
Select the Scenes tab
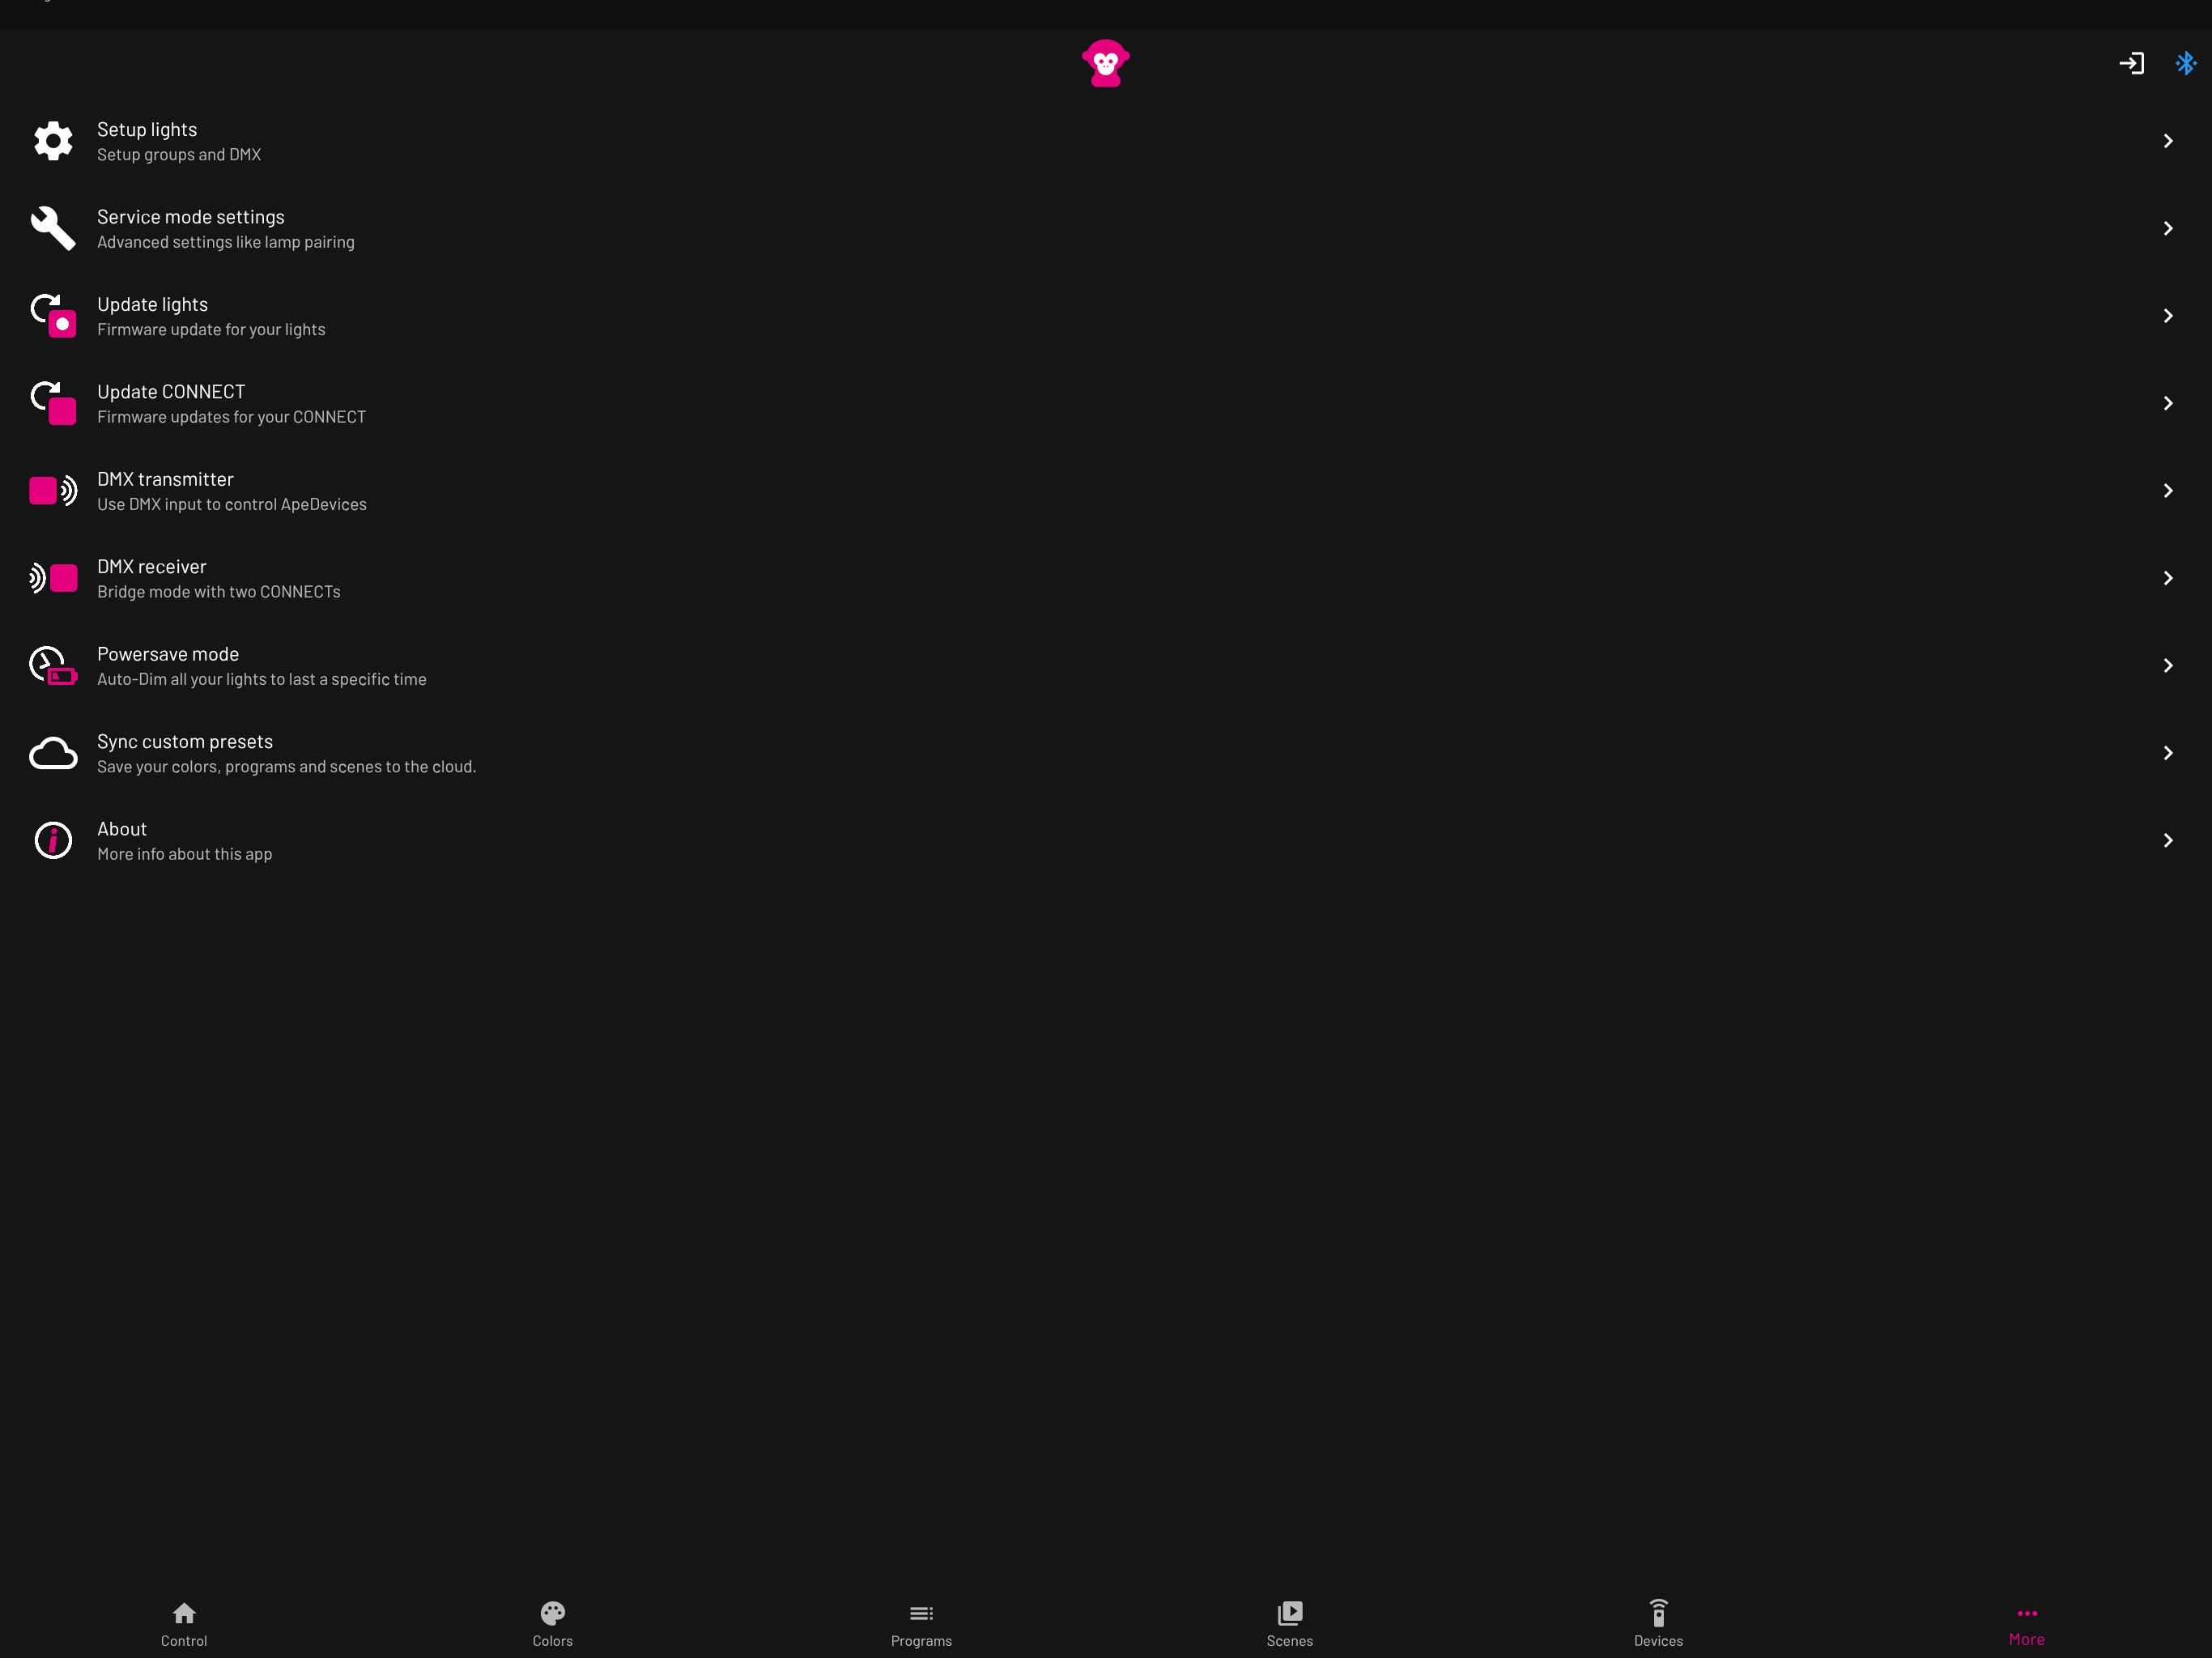(x=1289, y=1620)
